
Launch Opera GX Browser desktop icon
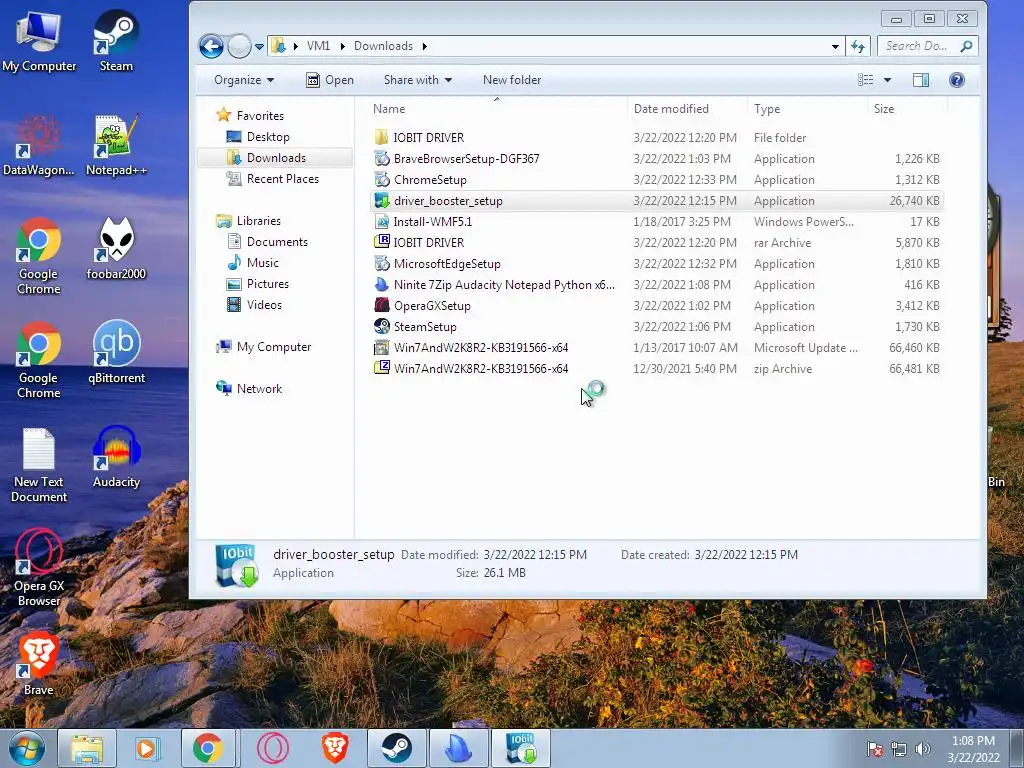coord(39,568)
